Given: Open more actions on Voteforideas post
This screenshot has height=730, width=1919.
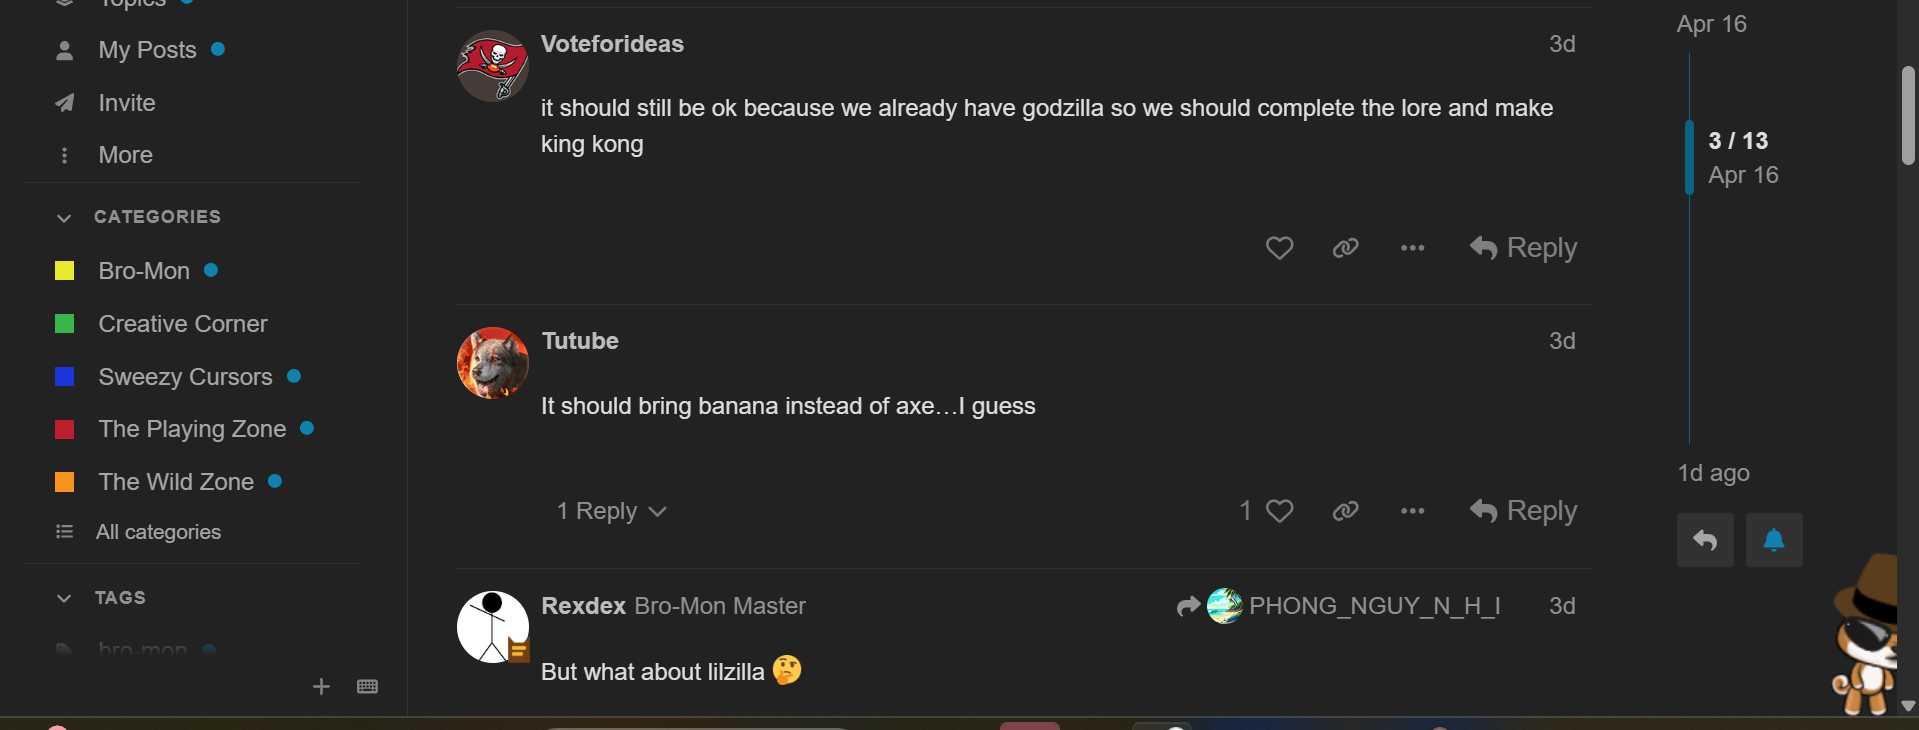Looking at the screenshot, I should pyautogui.click(x=1412, y=248).
